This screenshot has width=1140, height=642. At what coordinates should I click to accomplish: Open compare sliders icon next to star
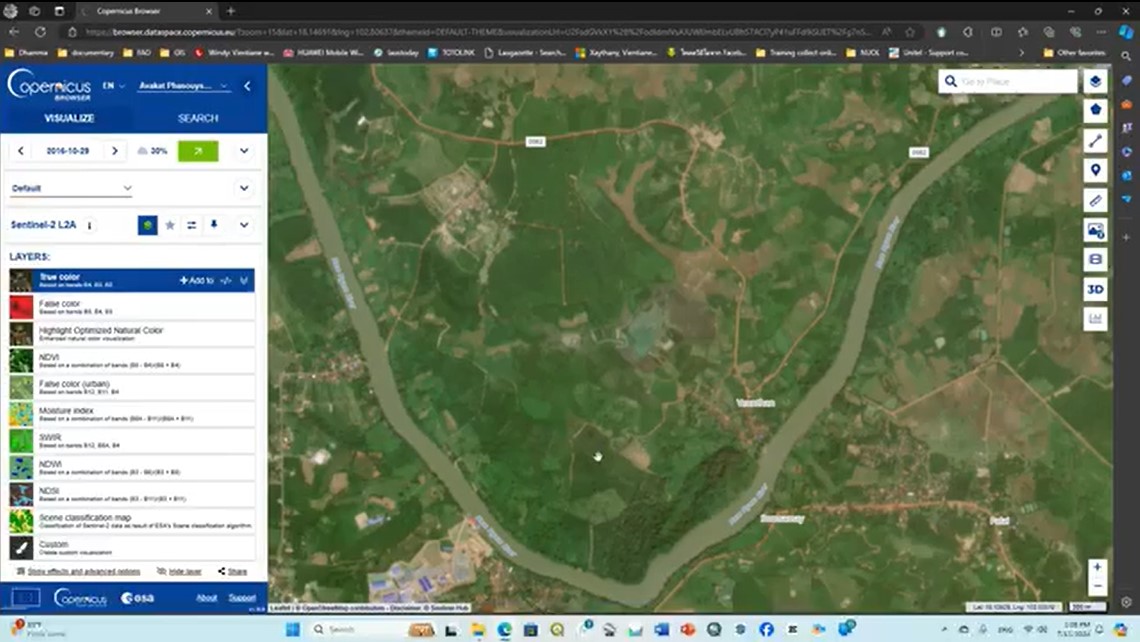tap(191, 225)
